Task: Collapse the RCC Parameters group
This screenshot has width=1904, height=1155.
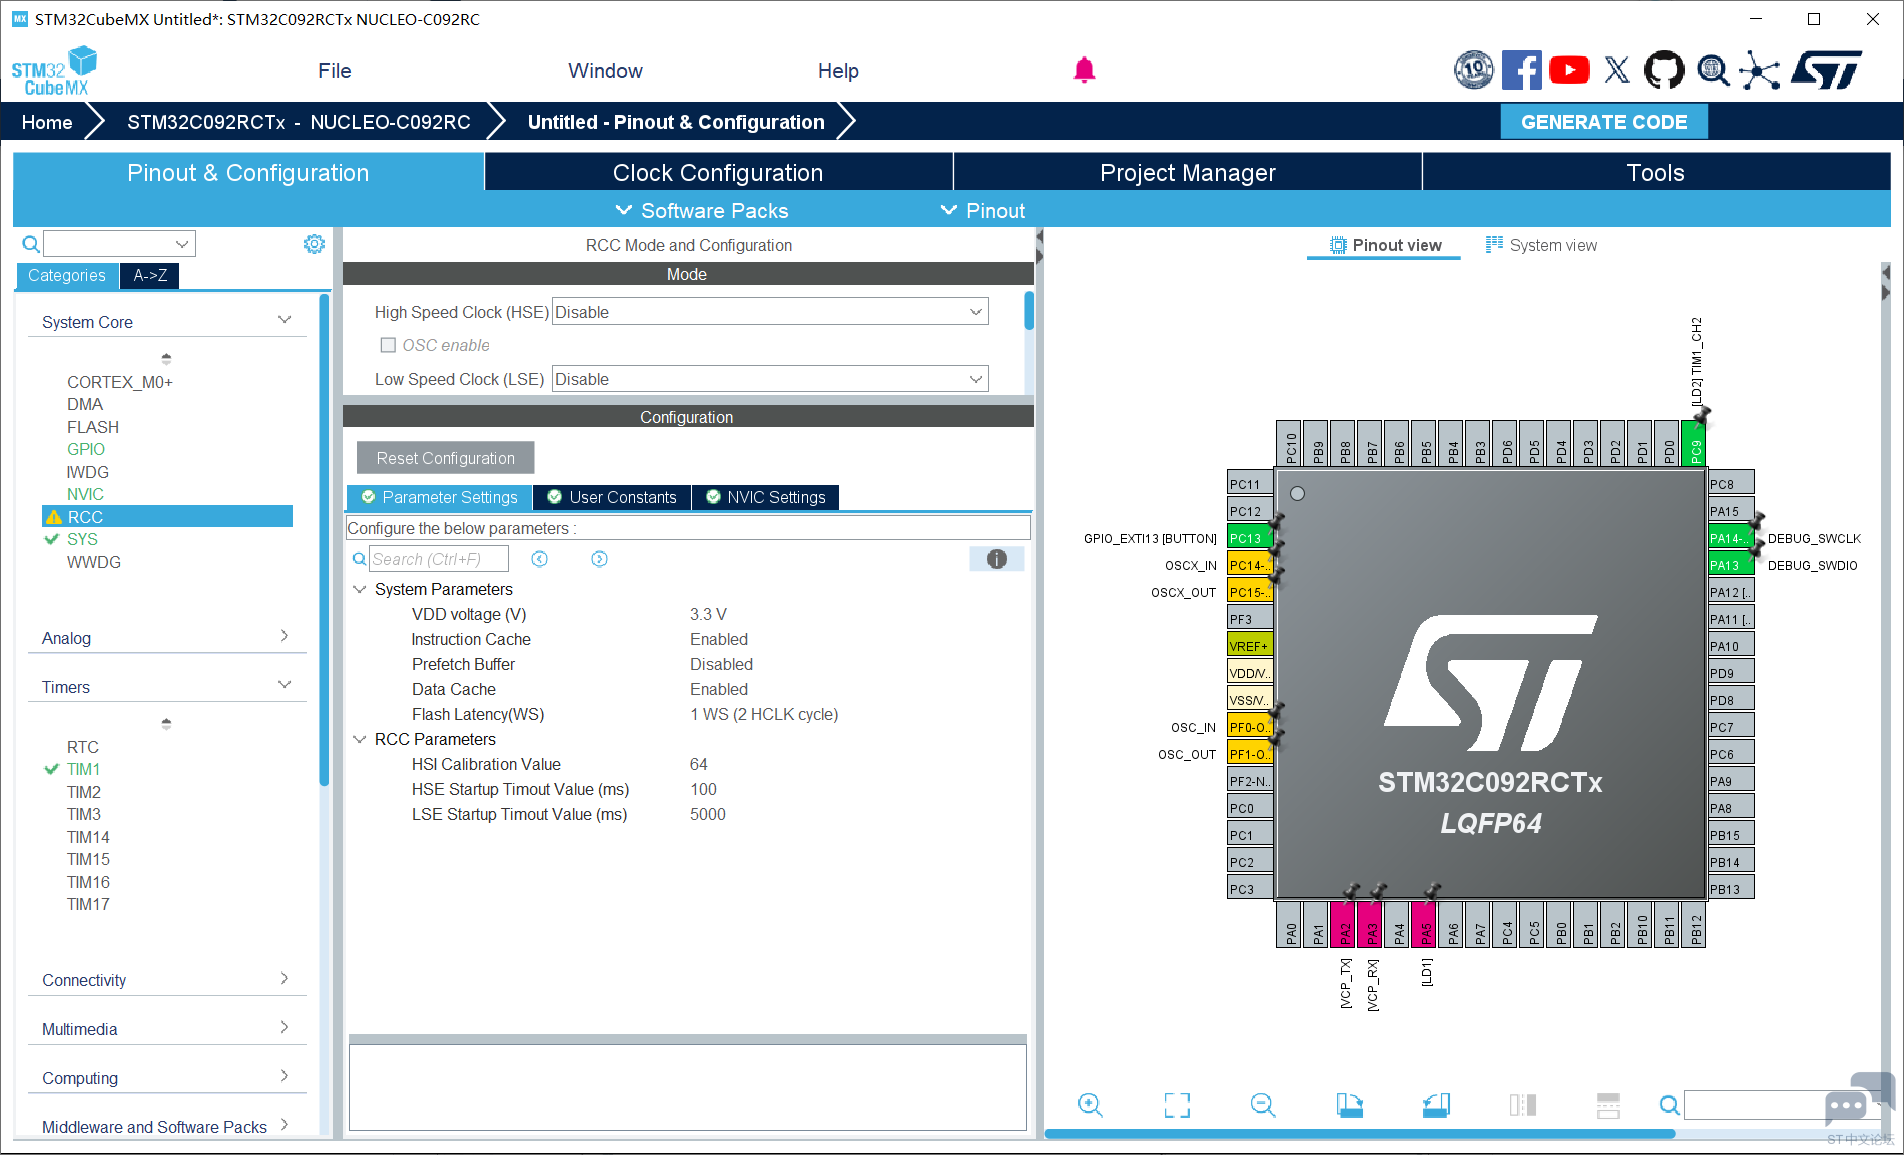Action: (360, 740)
